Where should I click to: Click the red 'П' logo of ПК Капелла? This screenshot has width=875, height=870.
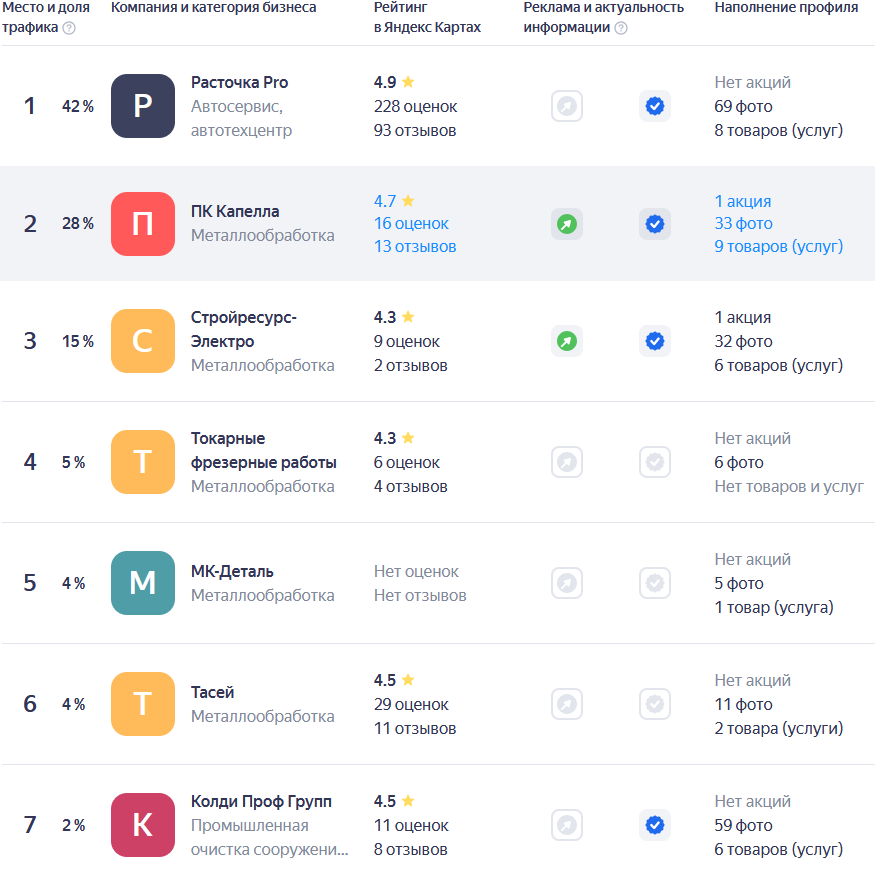(x=143, y=224)
